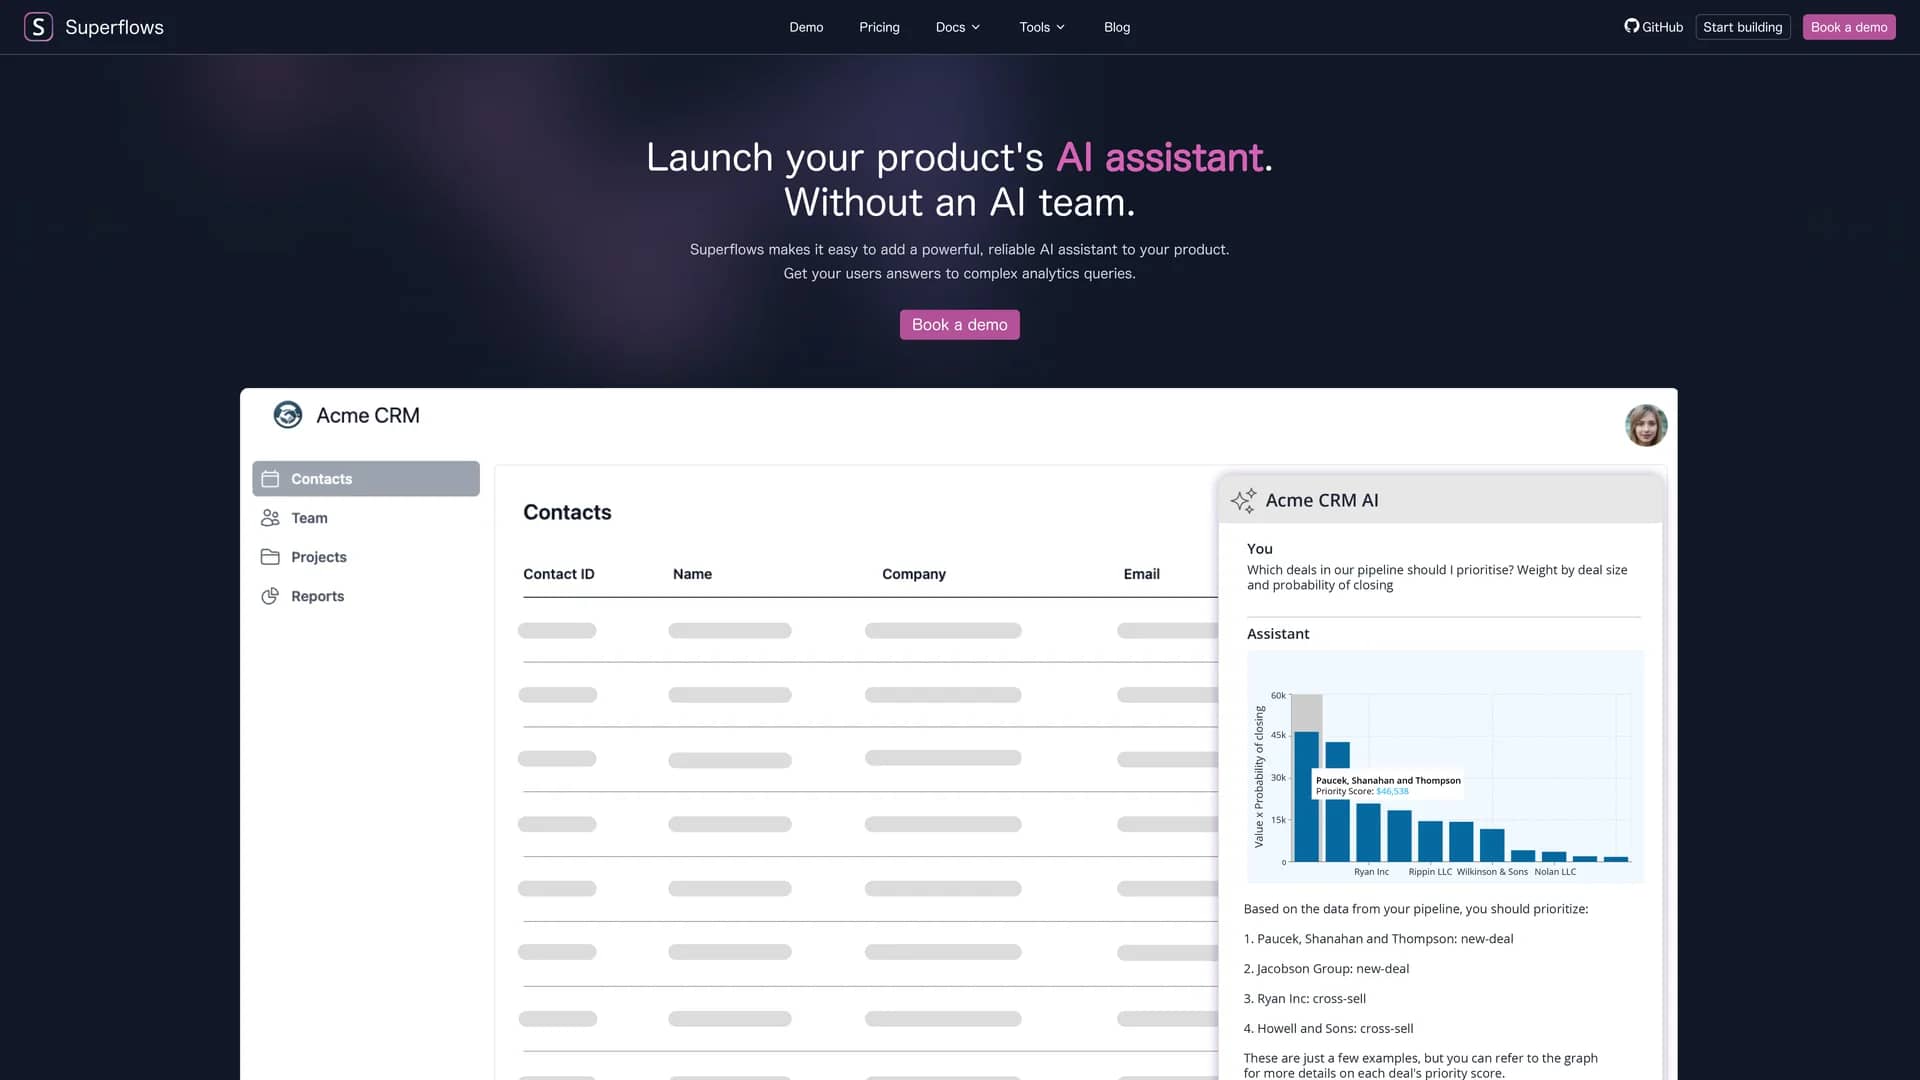
Task: Click the You label in chat
Action: (1260, 549)
